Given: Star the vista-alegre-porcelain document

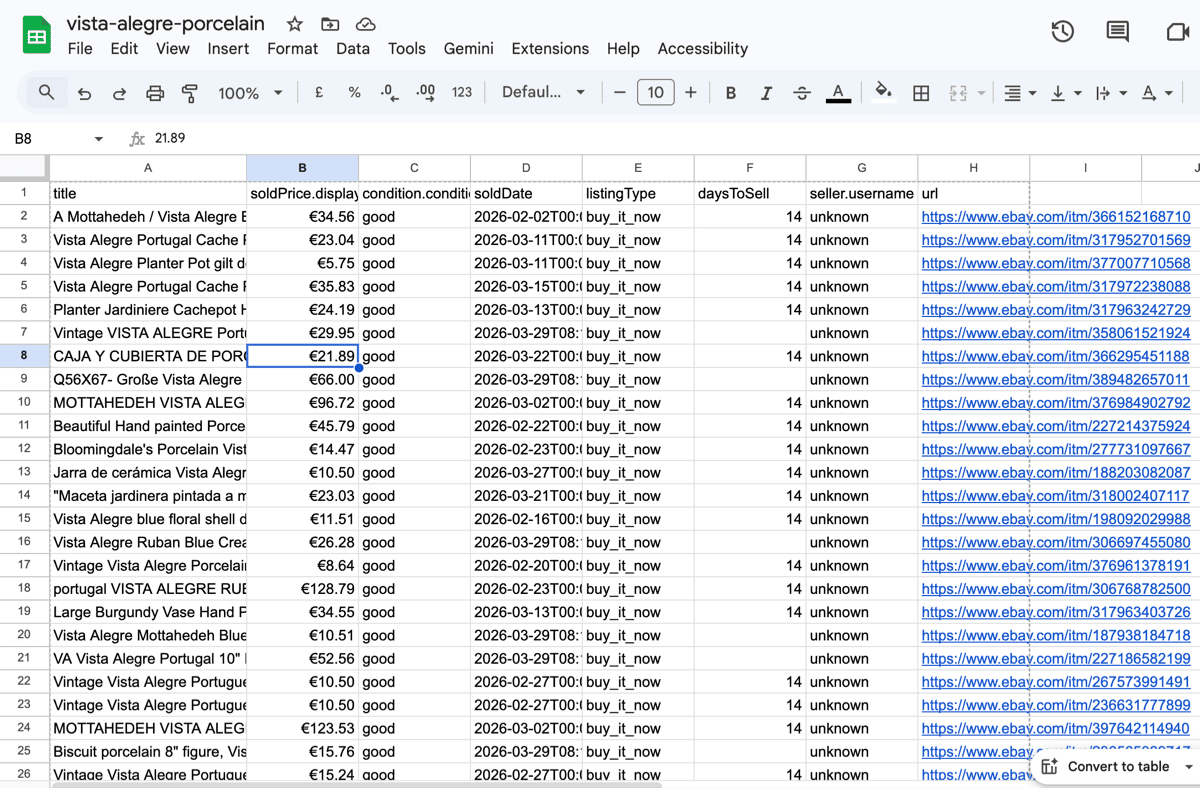Looking at the screenshot, I should pos(295,24).
